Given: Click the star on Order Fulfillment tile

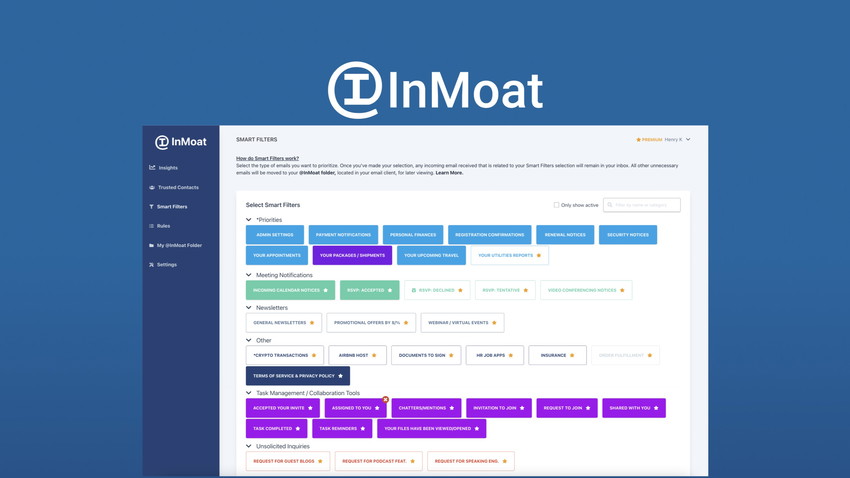Looking at the screenshot, I should pos(650,356).
